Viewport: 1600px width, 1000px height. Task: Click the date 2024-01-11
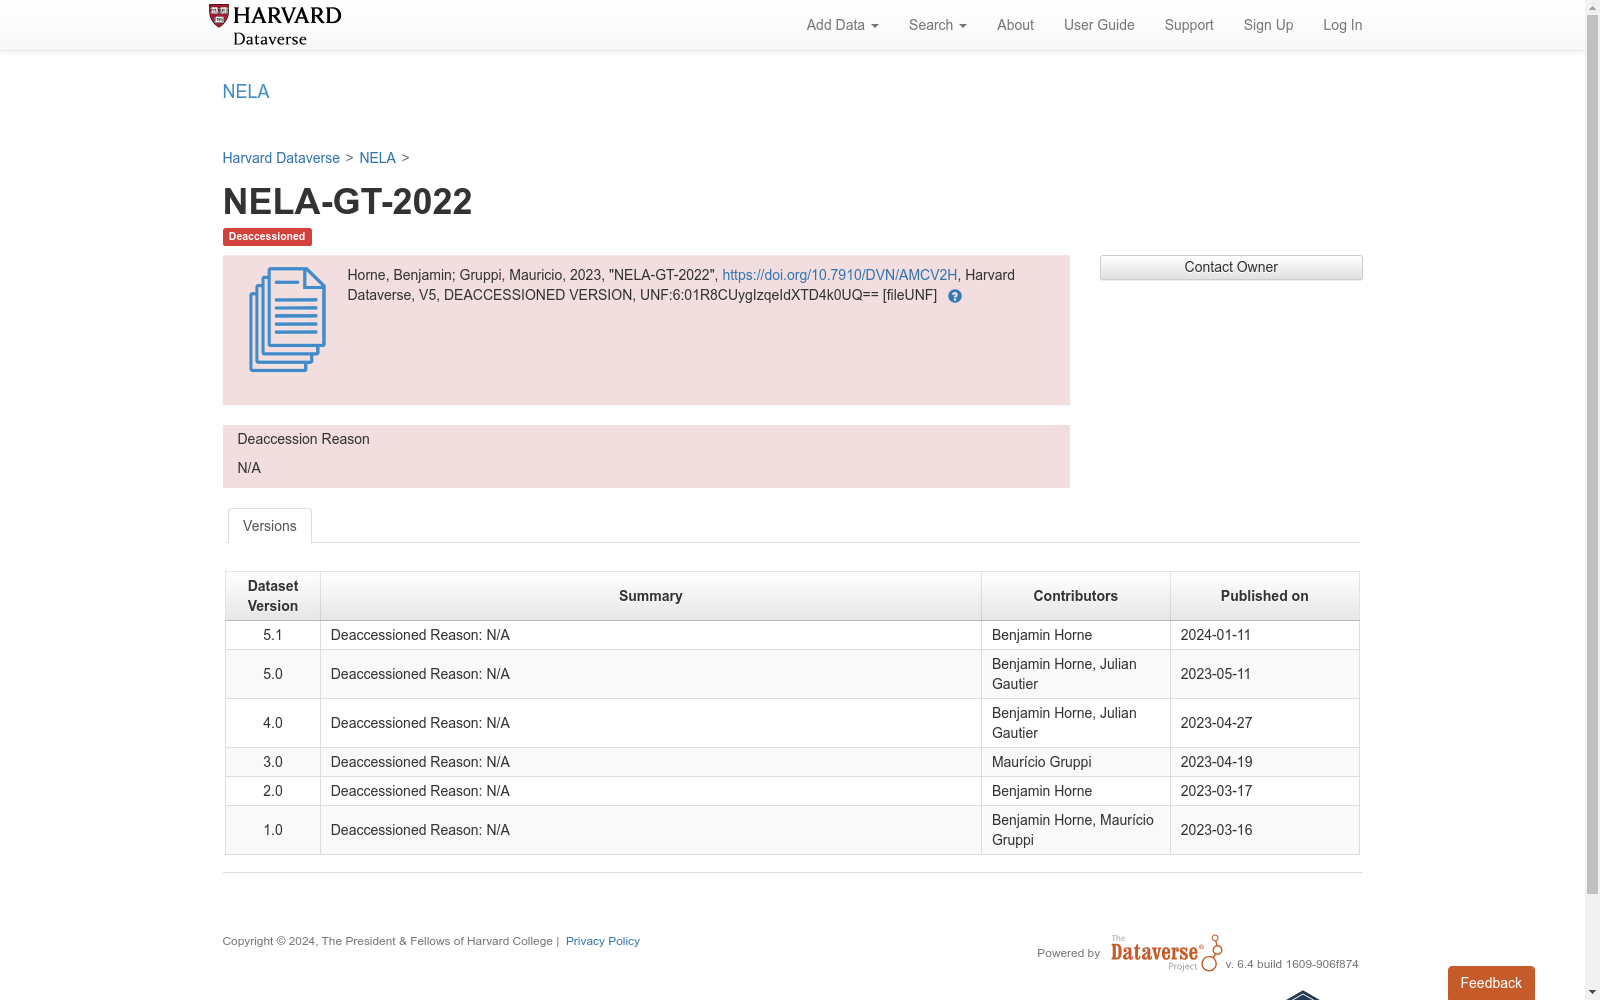point(1216,635)
